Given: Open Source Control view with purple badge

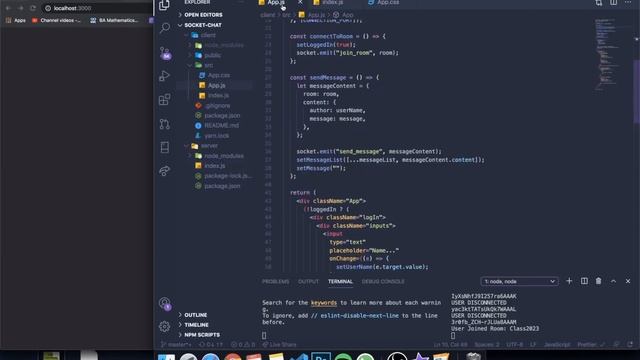Looking at the screenshot, I should pos(165,53).
